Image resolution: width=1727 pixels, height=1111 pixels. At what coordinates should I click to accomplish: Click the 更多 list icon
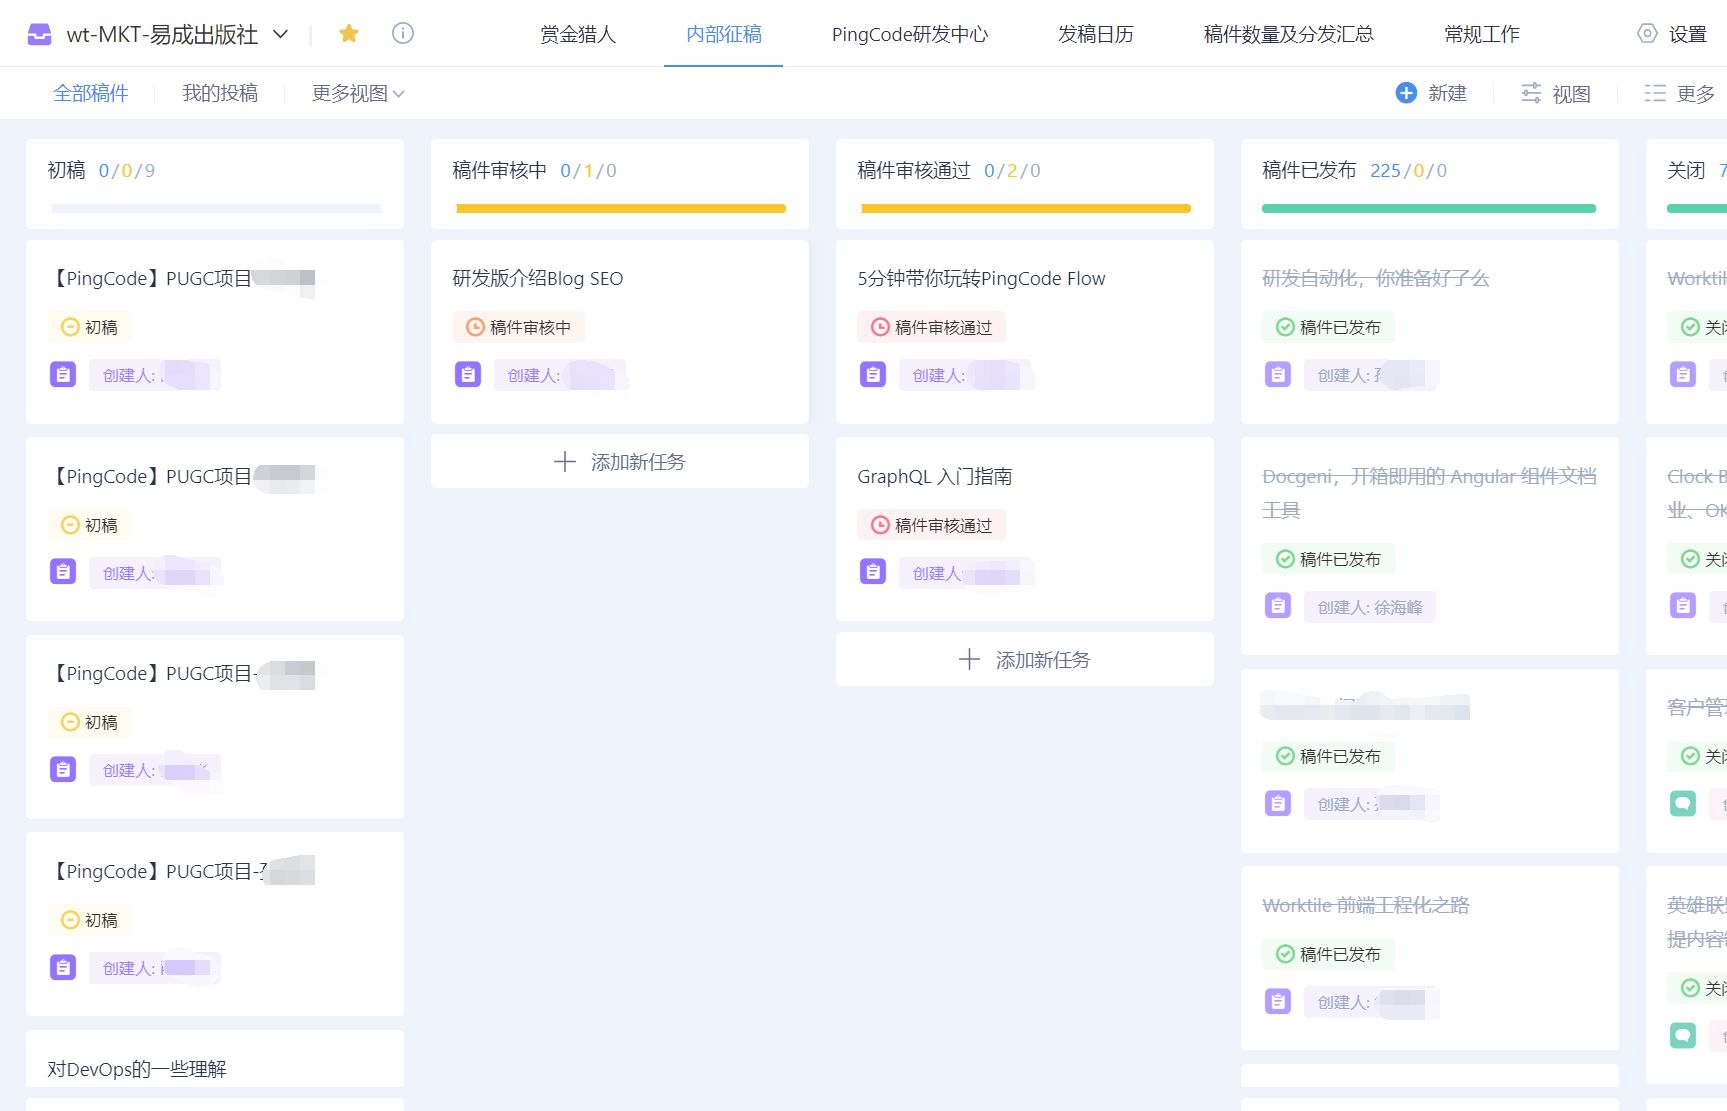(x=1655, y=93)
